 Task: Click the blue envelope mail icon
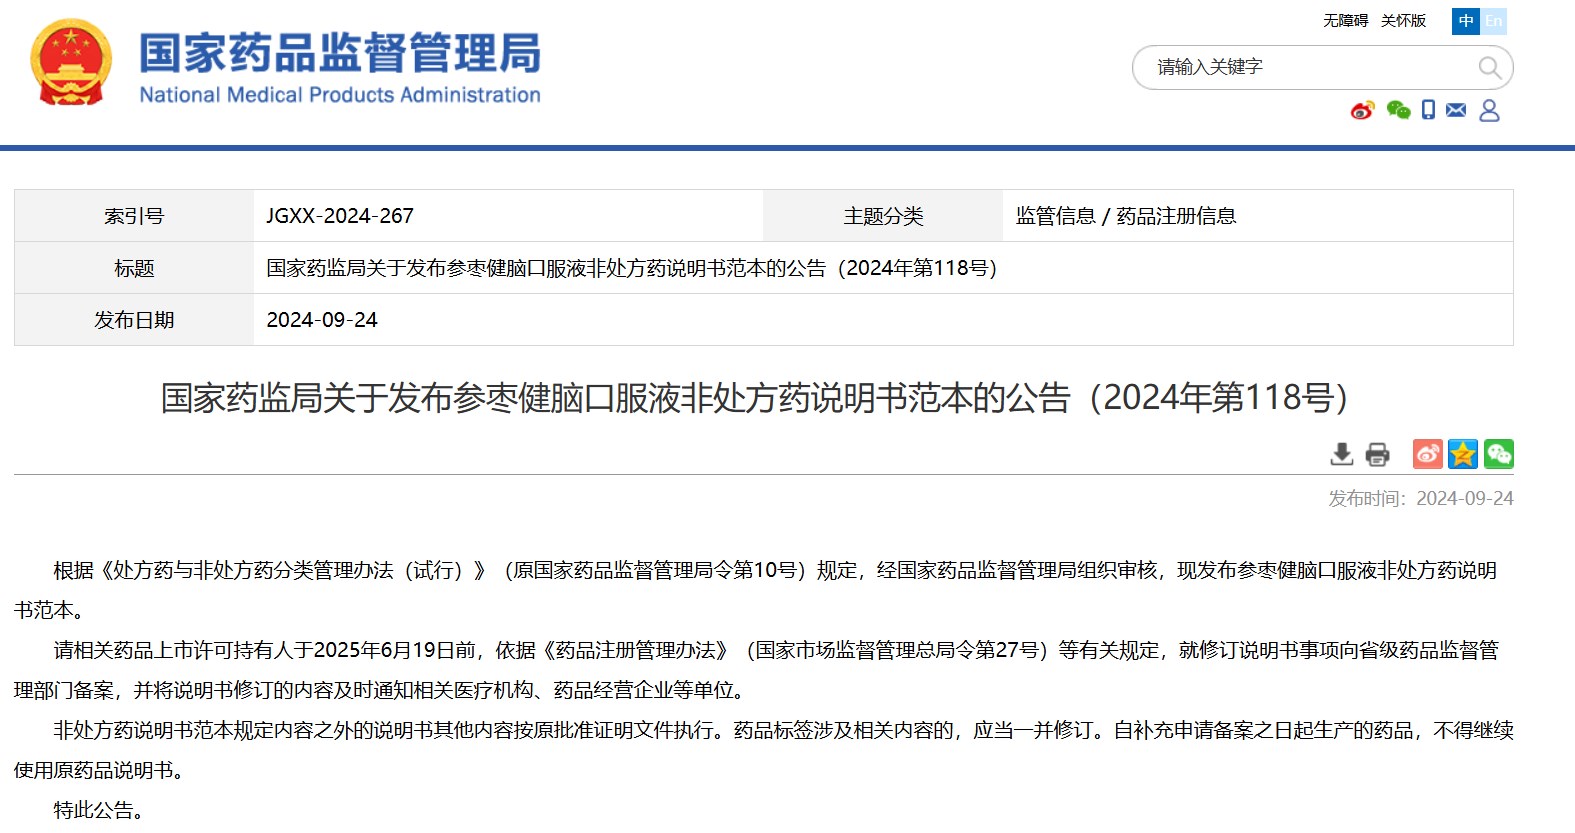pos(1456,110)
